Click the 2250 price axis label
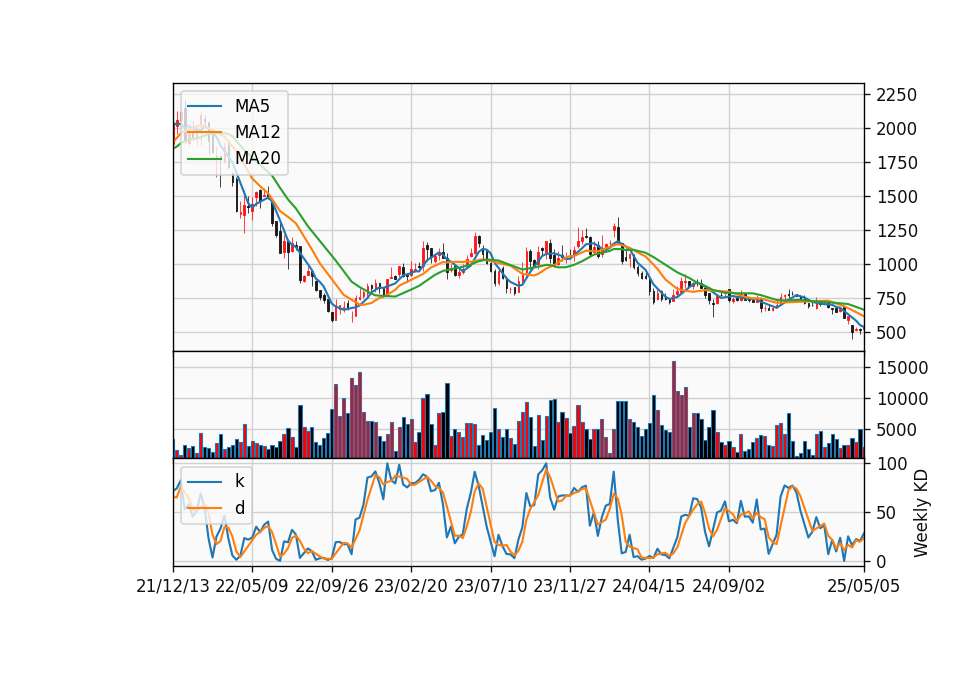 pos(897,95)
